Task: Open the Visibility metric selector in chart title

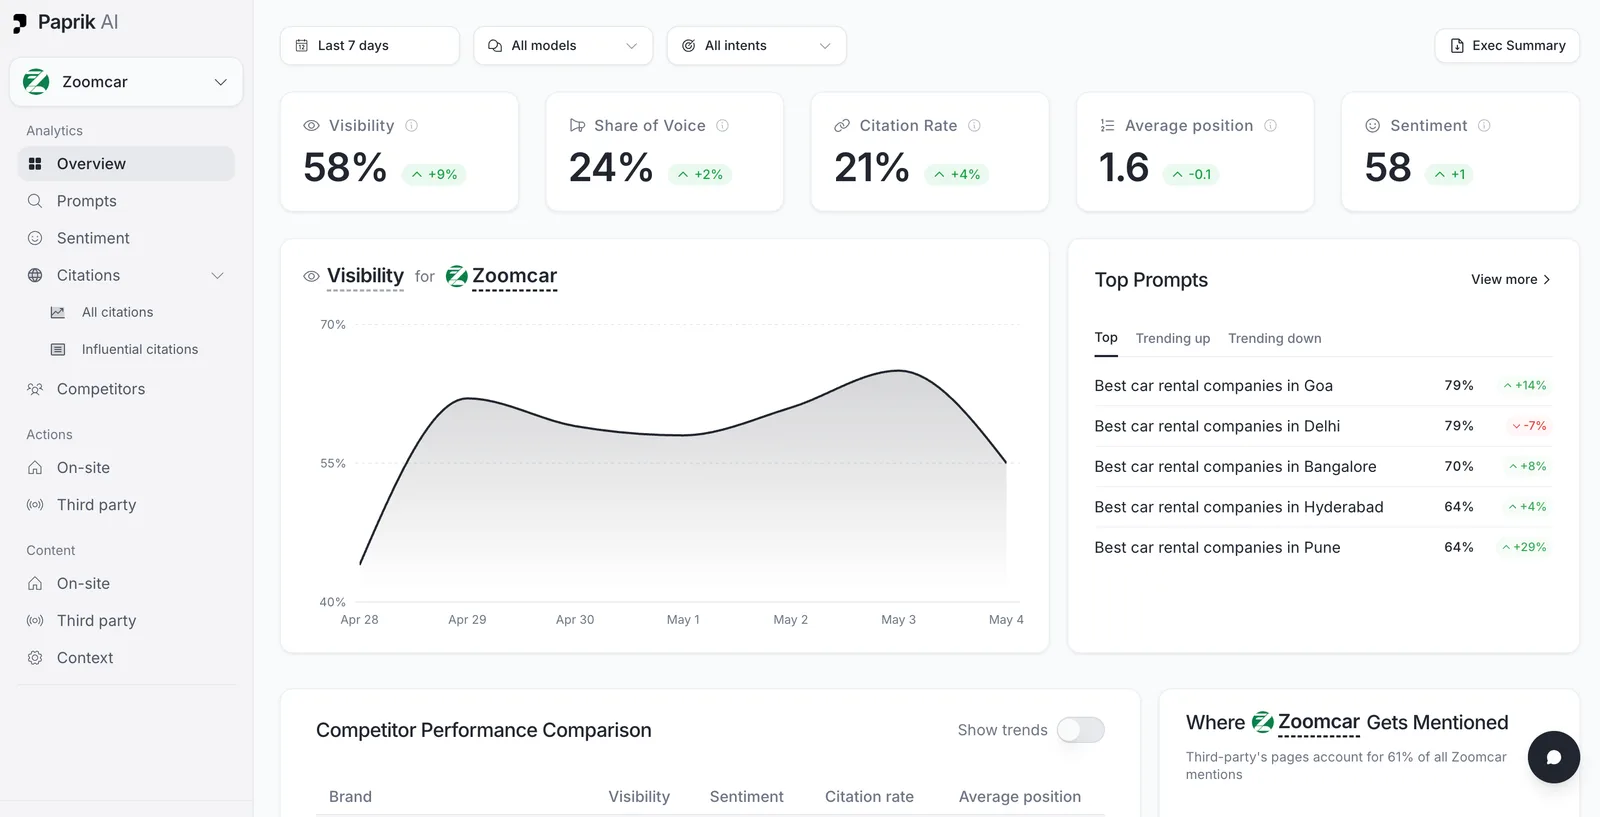Action: (365, 276)
